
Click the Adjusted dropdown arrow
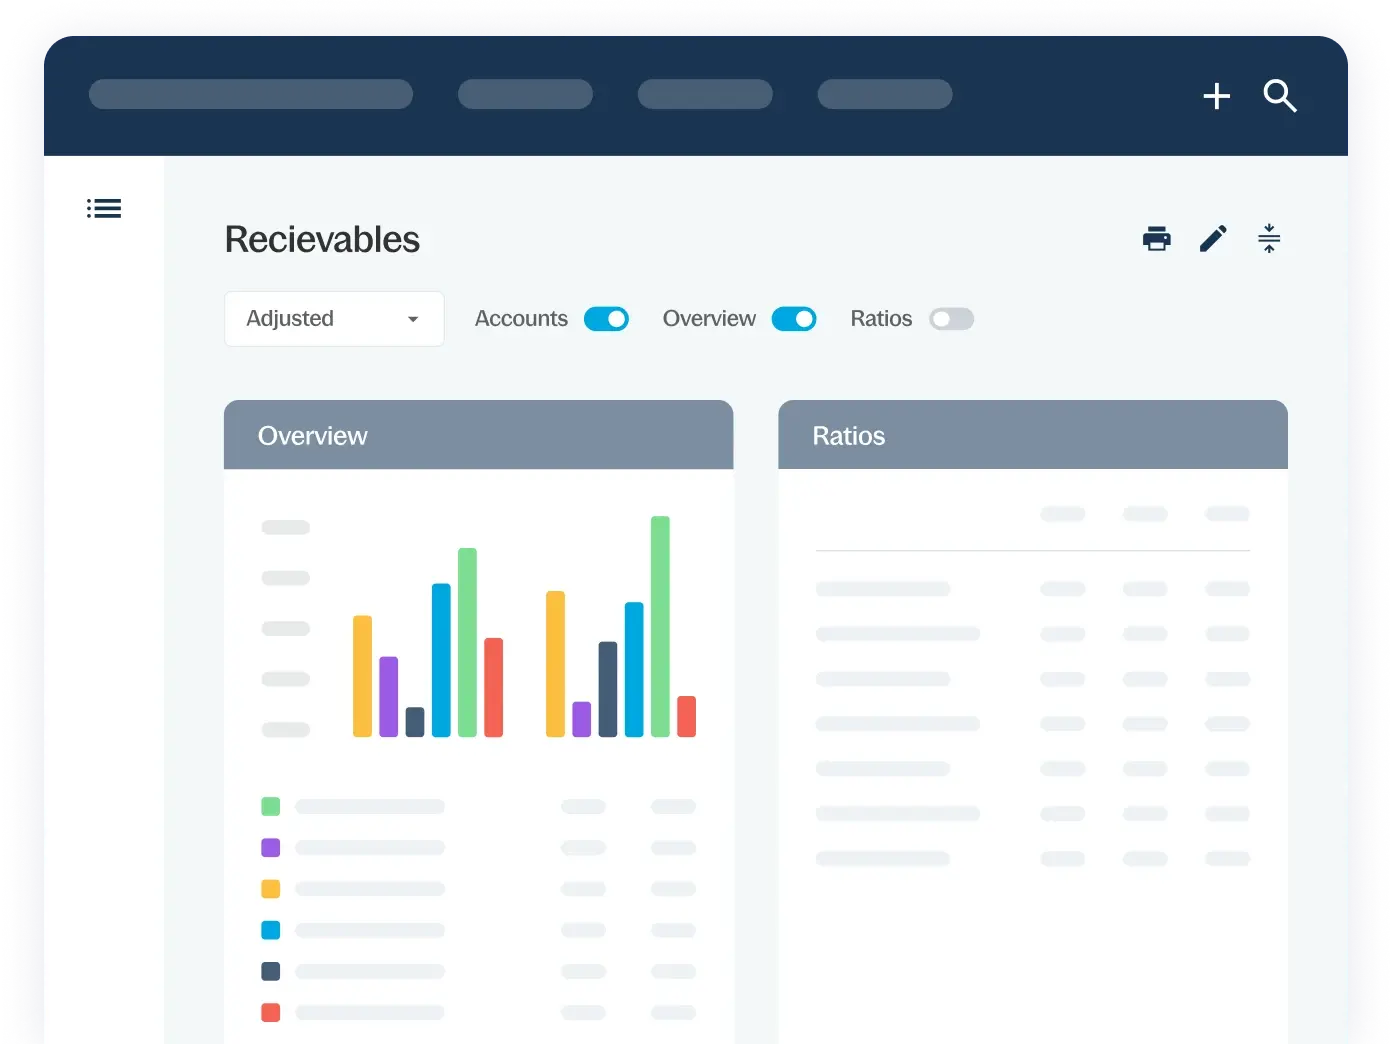click(x=412, y=319)
